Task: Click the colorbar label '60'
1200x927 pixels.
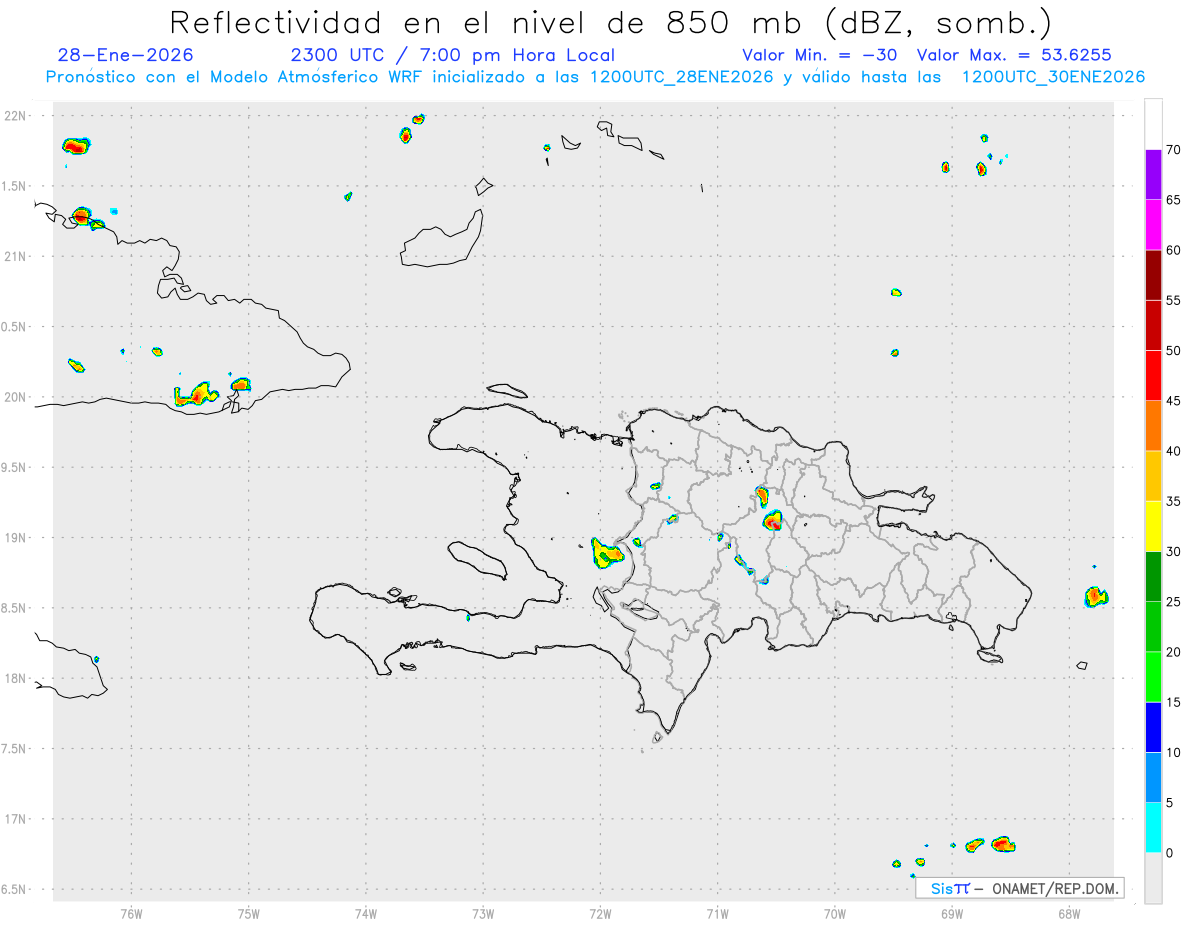Action: click(1173, 250)
